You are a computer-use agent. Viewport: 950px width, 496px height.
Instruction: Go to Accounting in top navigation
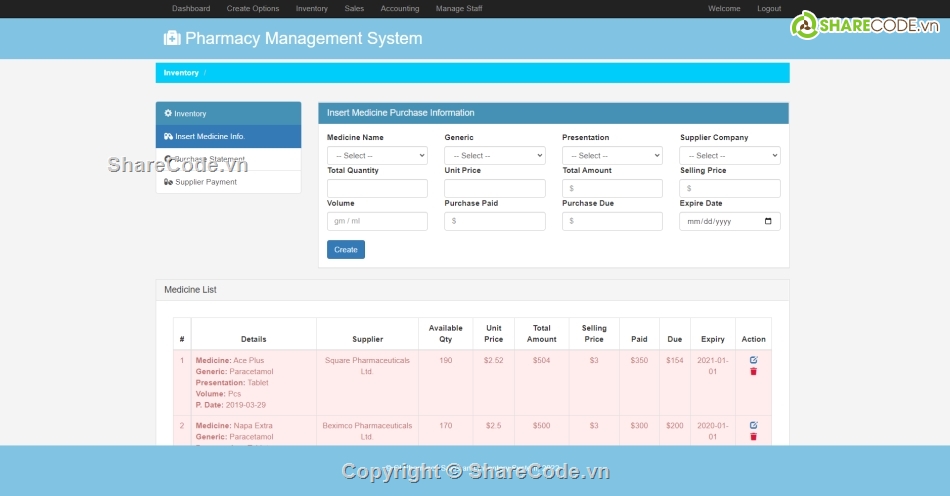pyautogui.click(x=400, y=9)
